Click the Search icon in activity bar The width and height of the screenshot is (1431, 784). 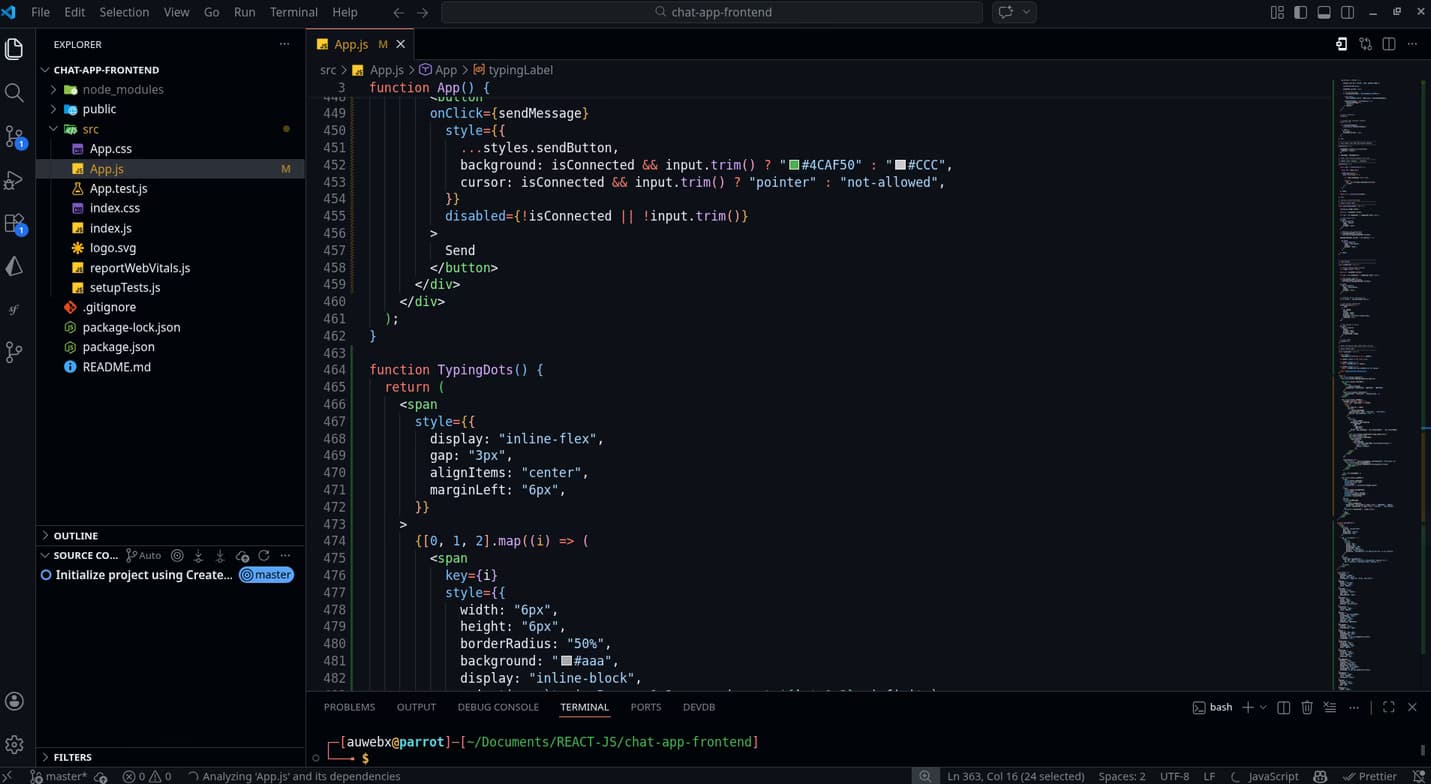pyautogui.click(x=15, y=93)
